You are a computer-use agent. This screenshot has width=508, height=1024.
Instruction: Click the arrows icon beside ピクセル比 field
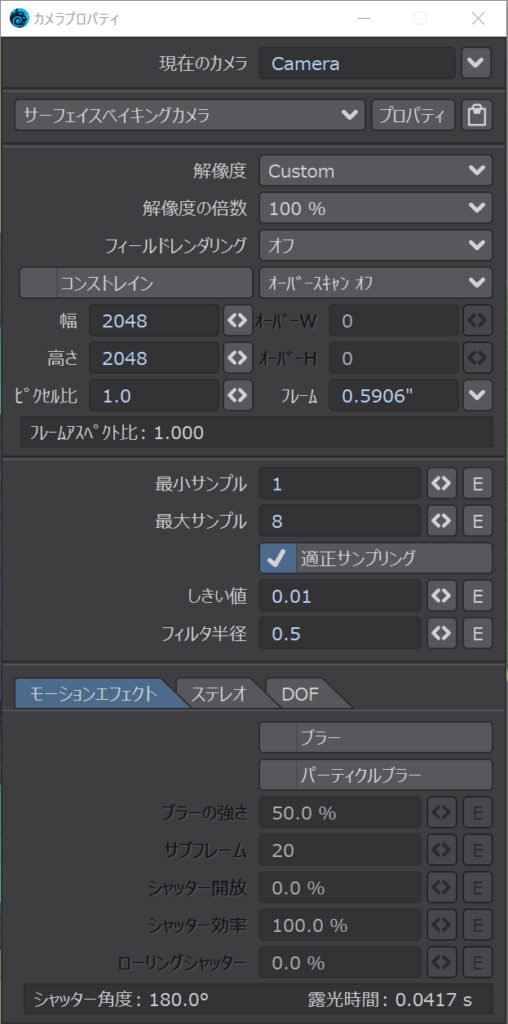[x=238, y=395]
